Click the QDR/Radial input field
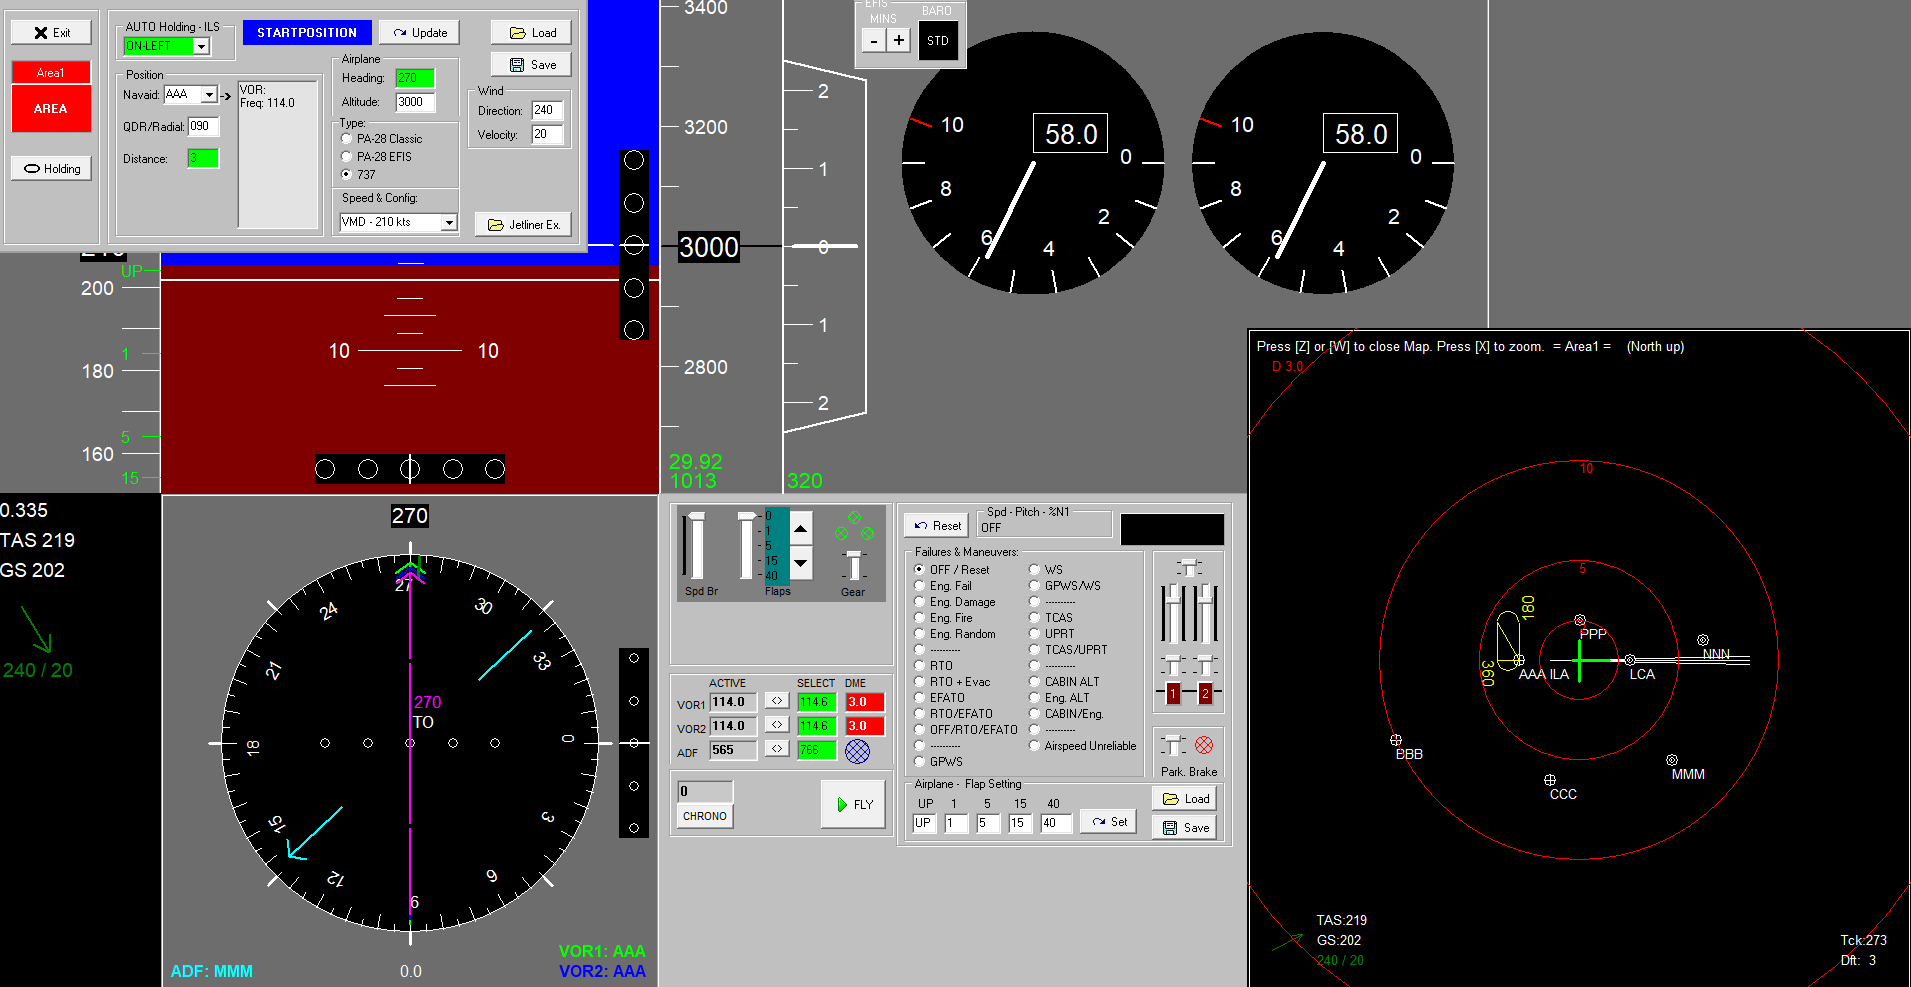The height and width of the screenshot is (987, 1911). [203, 127]
